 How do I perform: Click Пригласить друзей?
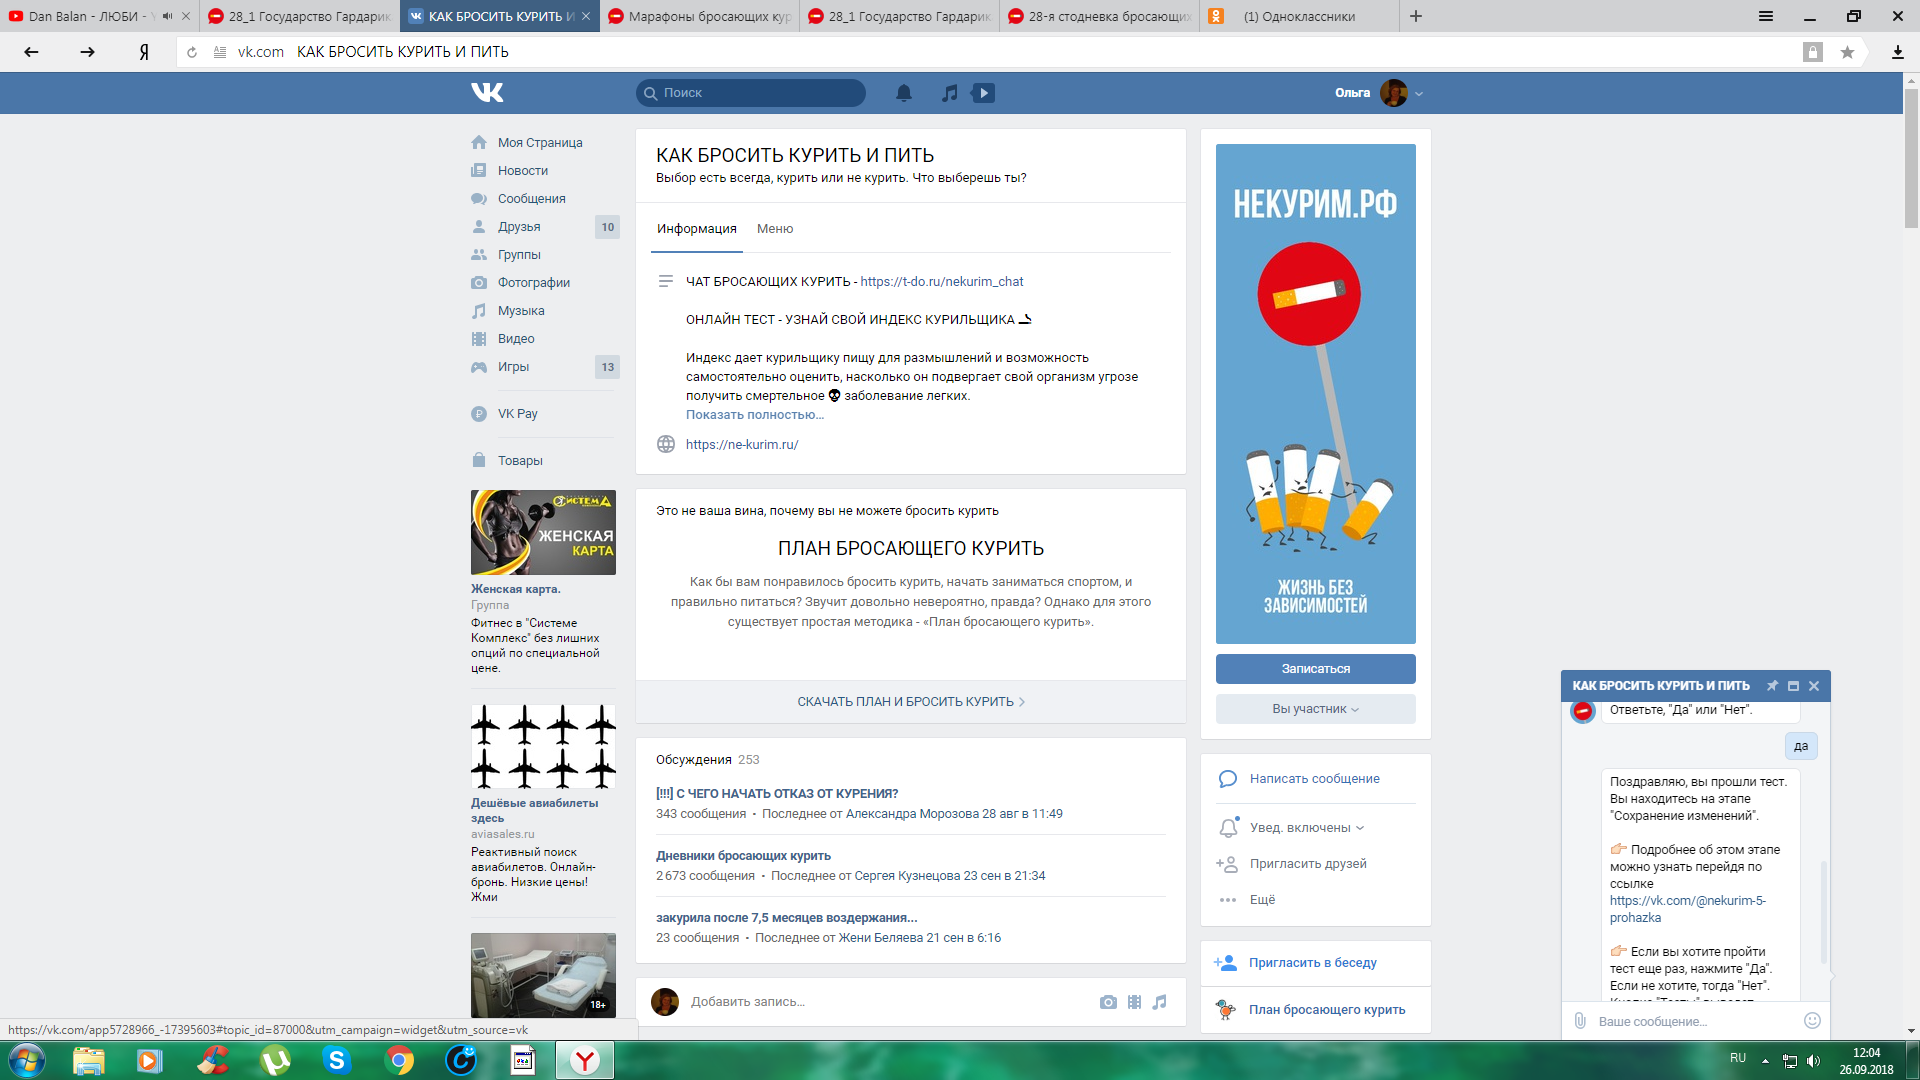1308,864
